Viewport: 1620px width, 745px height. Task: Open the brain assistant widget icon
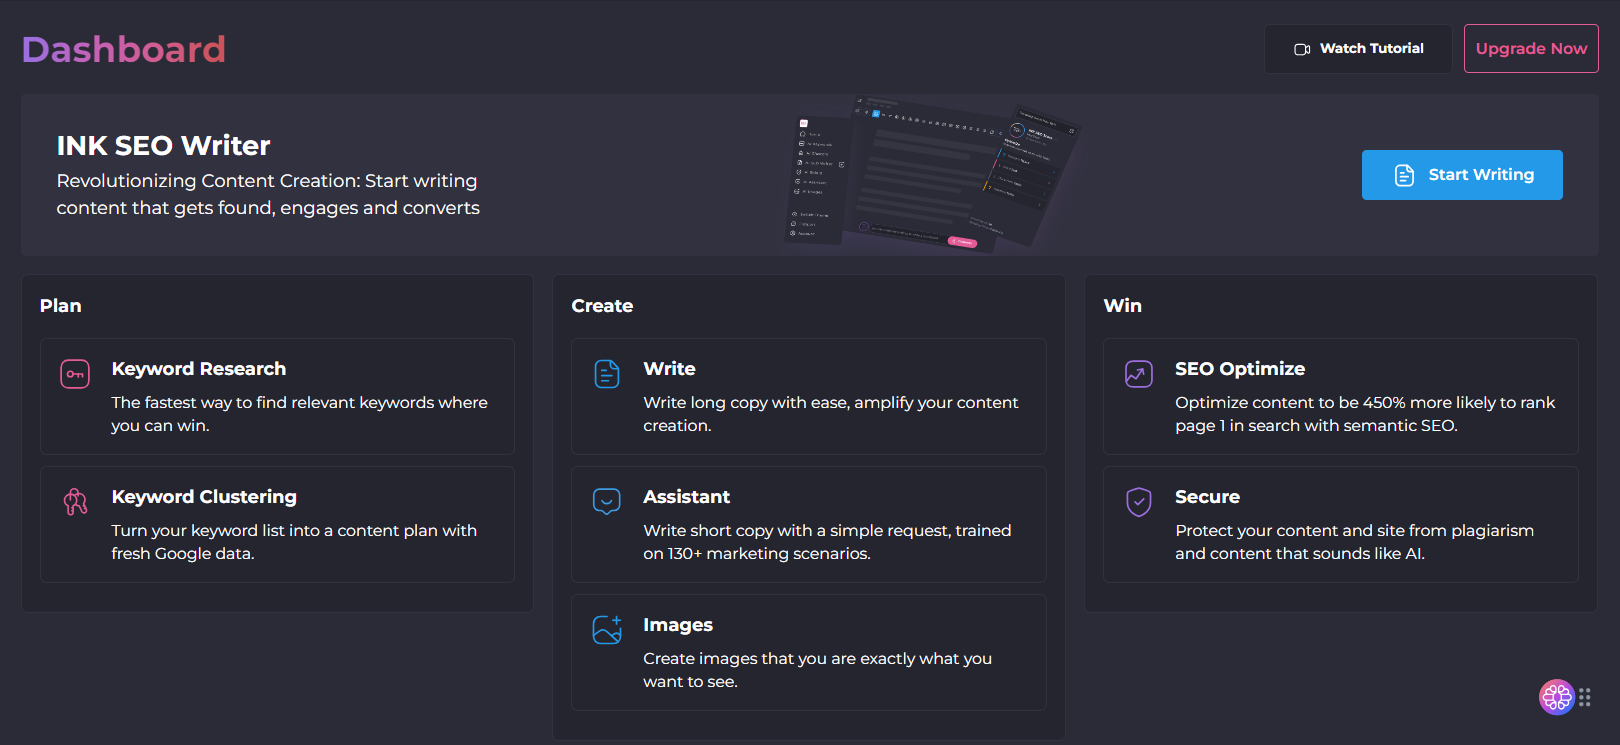pos(1556,697)
